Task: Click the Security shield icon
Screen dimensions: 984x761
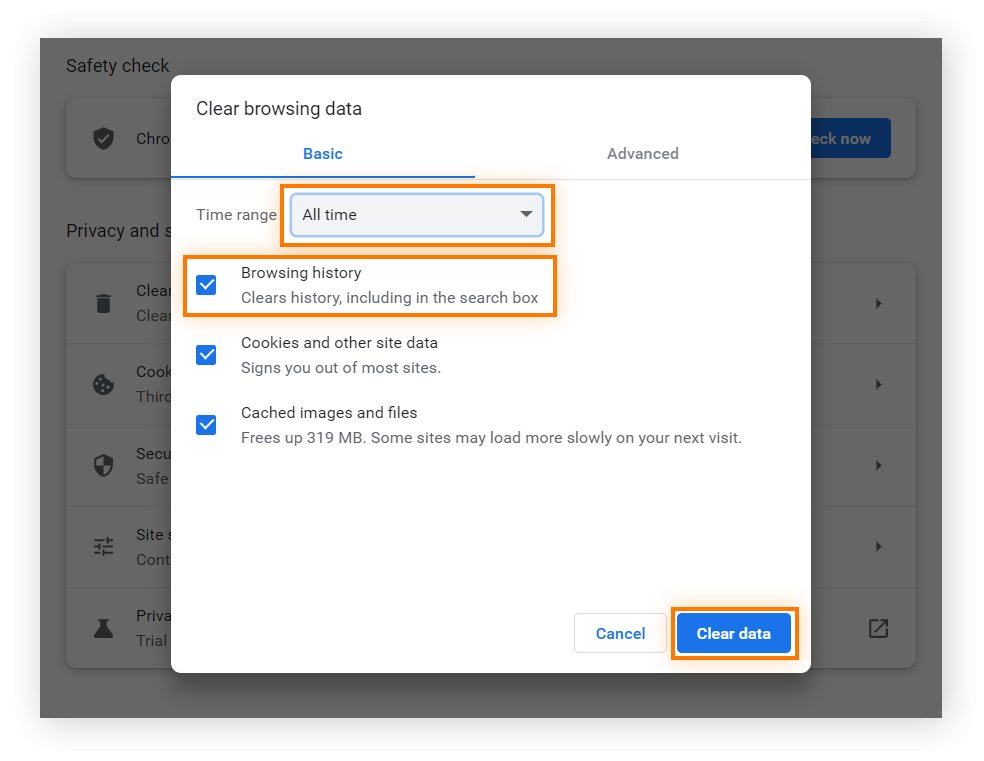Action: pos(103,466)
